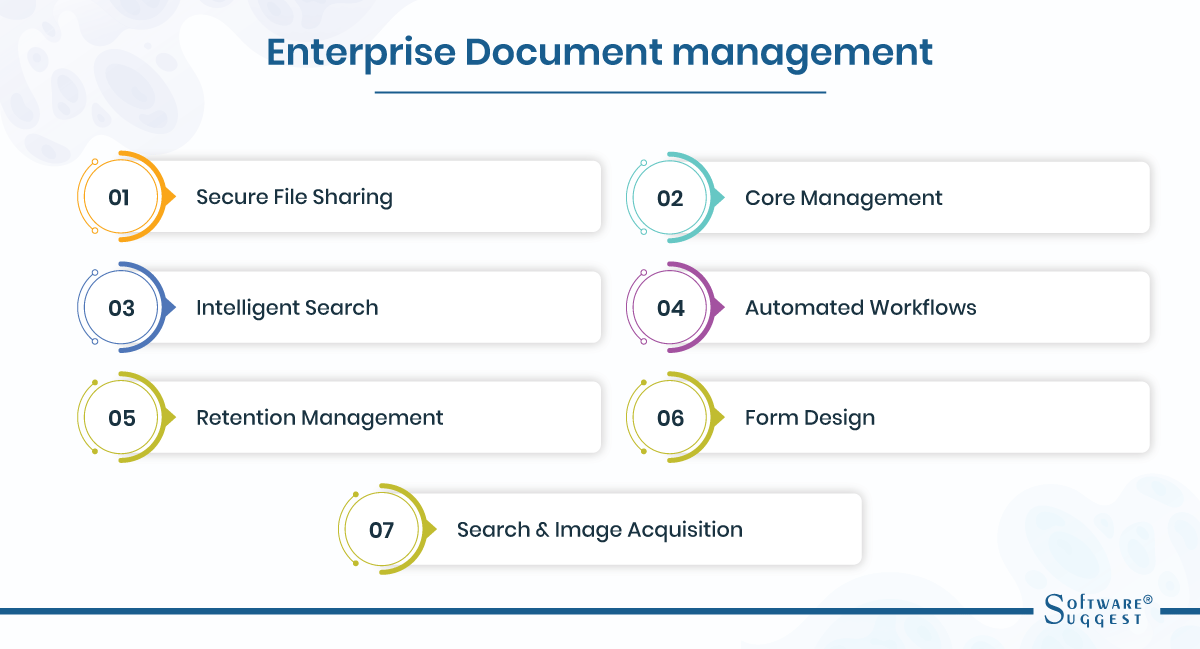The width and height of the screenshot is (1200, 649).
Task: Click the blue 03 circle icon
Action: (x=120, y=307)
